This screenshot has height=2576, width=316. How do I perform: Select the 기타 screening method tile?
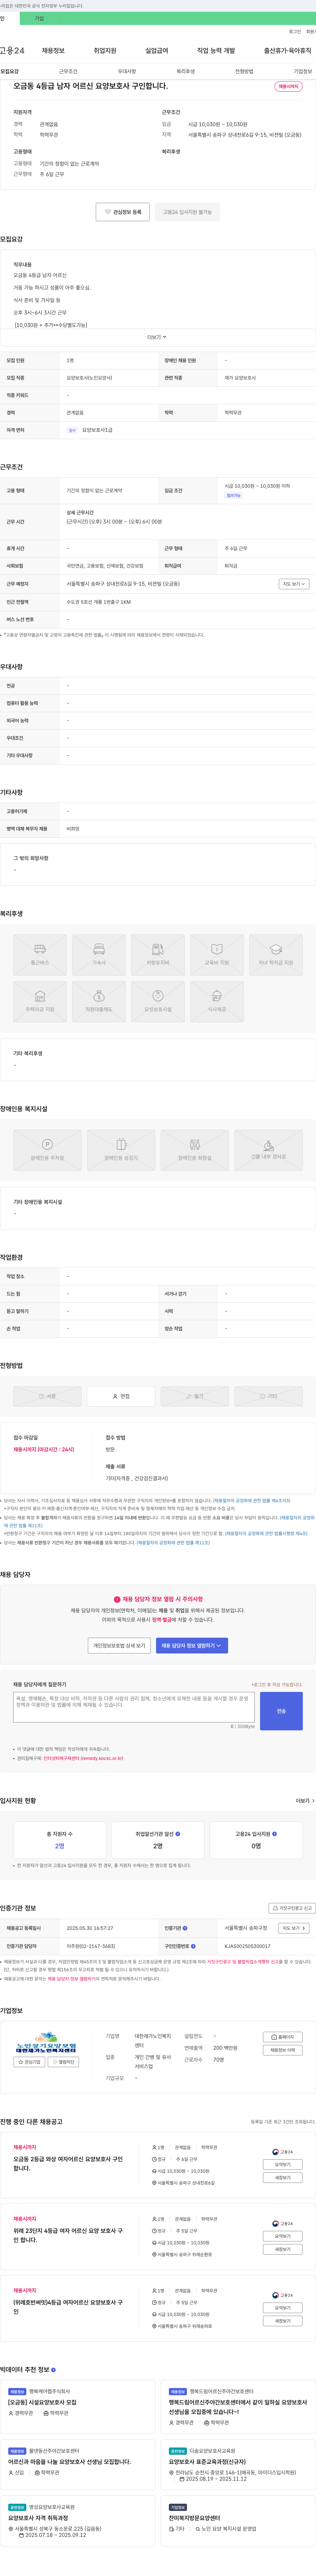(268, 1396)
